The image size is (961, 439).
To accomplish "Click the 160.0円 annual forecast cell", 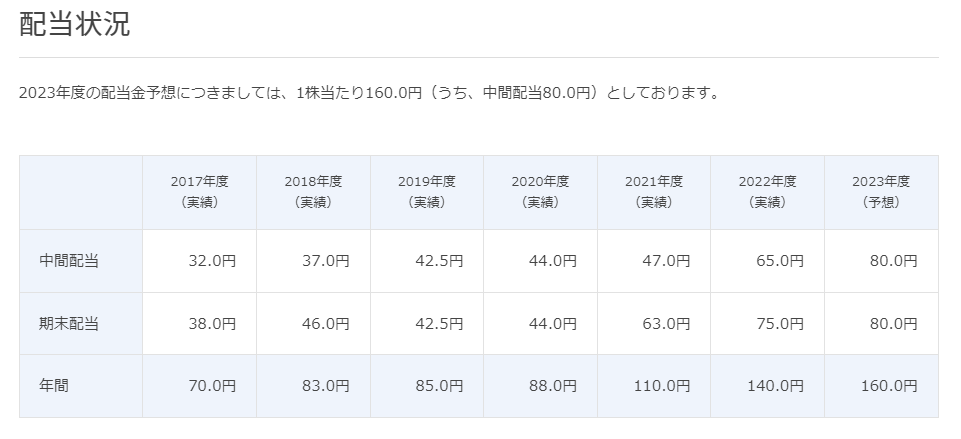I will tap(889, 385).
